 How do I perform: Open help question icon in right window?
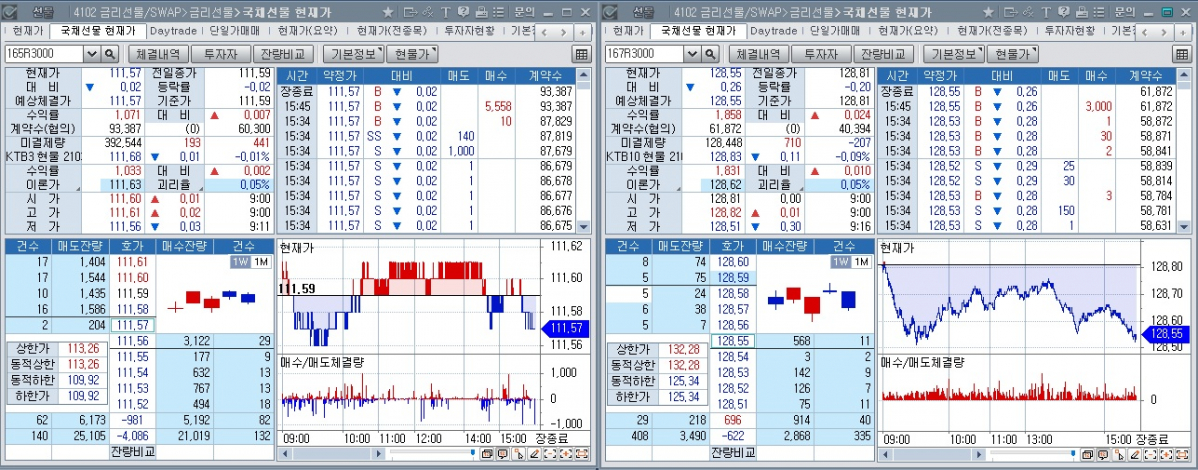1064,12
